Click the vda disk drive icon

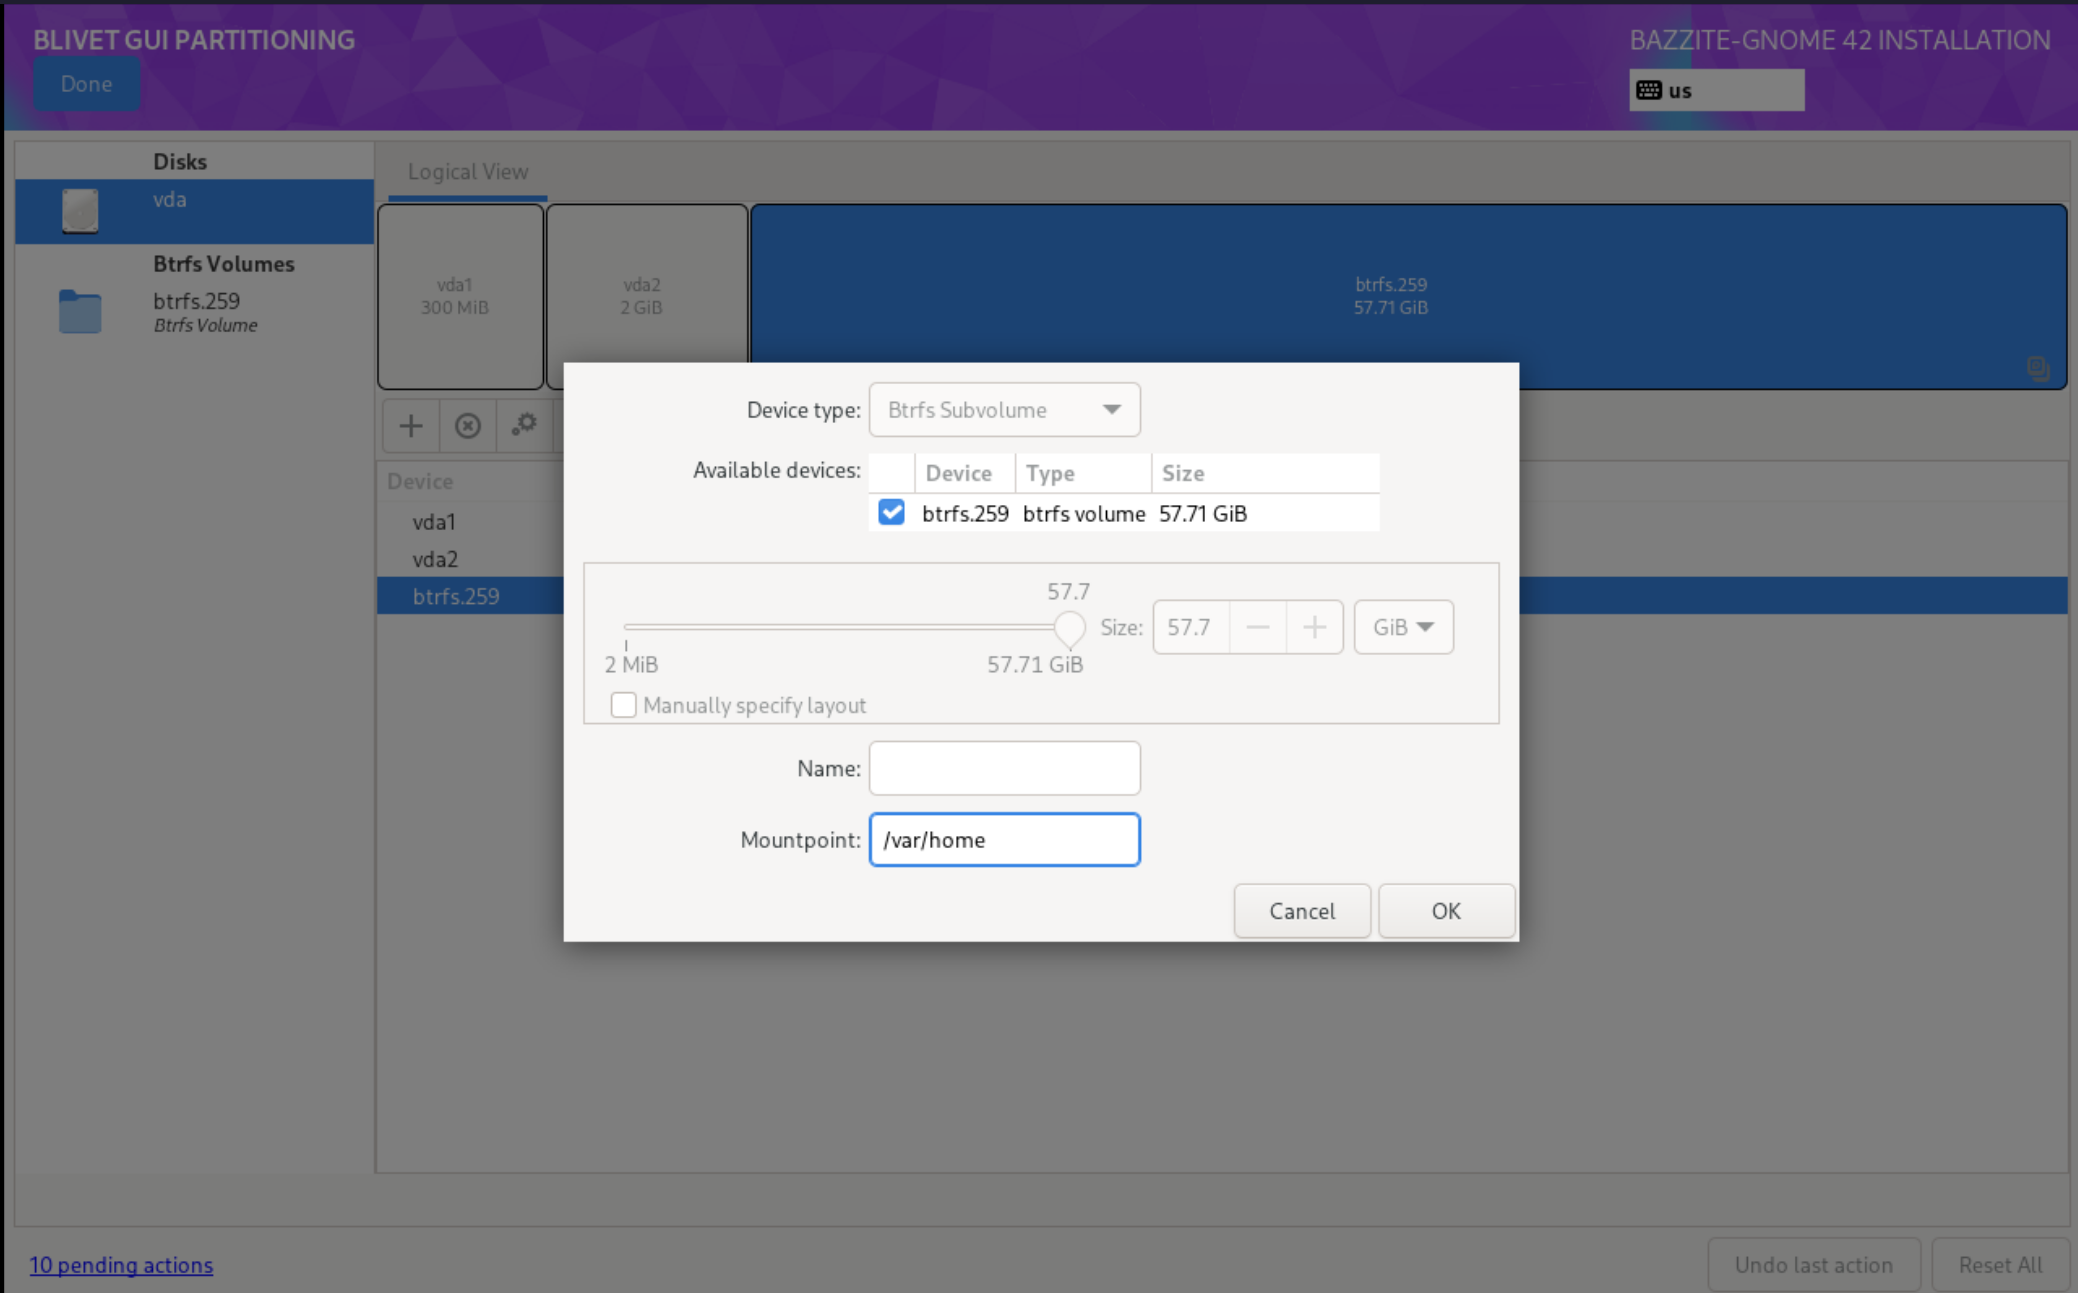[x=80, y=211]
